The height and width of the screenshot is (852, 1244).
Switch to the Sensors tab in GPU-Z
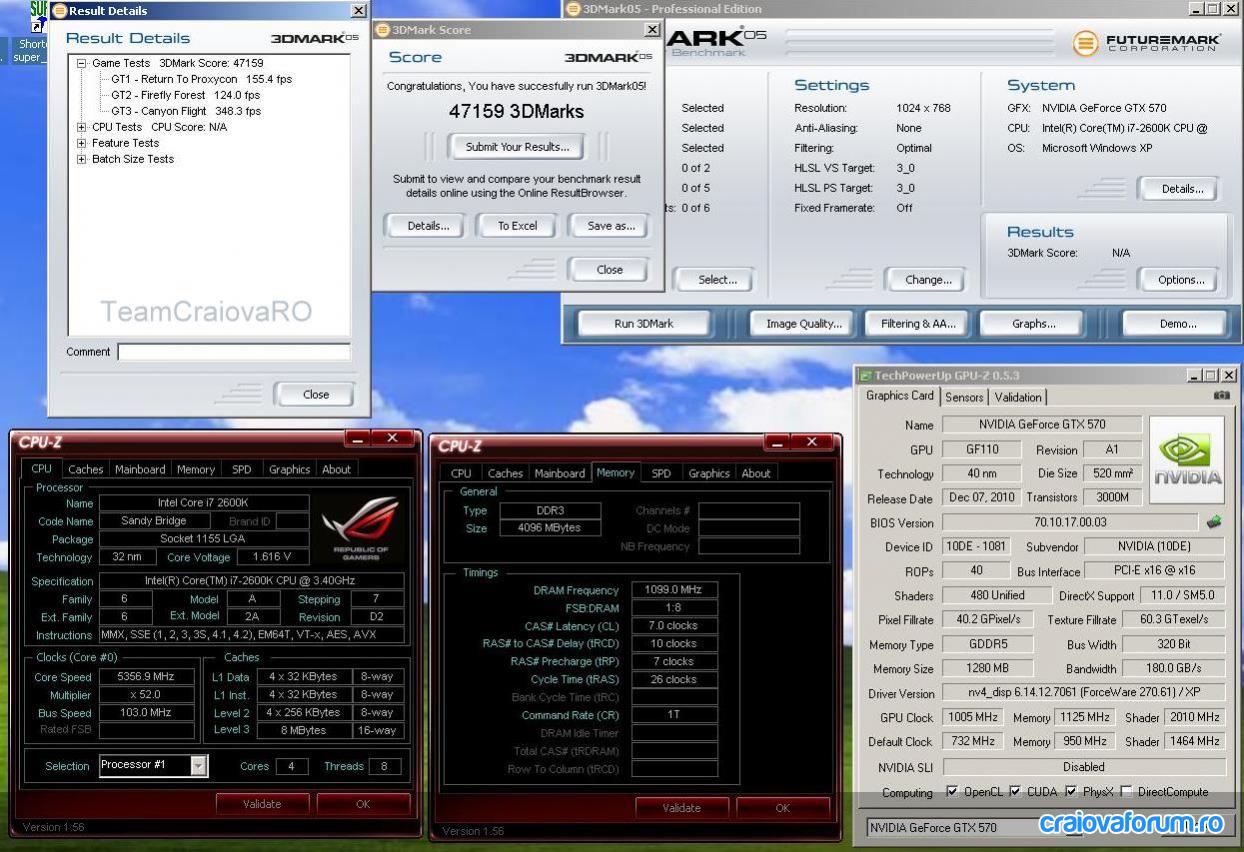pos(964,397)
